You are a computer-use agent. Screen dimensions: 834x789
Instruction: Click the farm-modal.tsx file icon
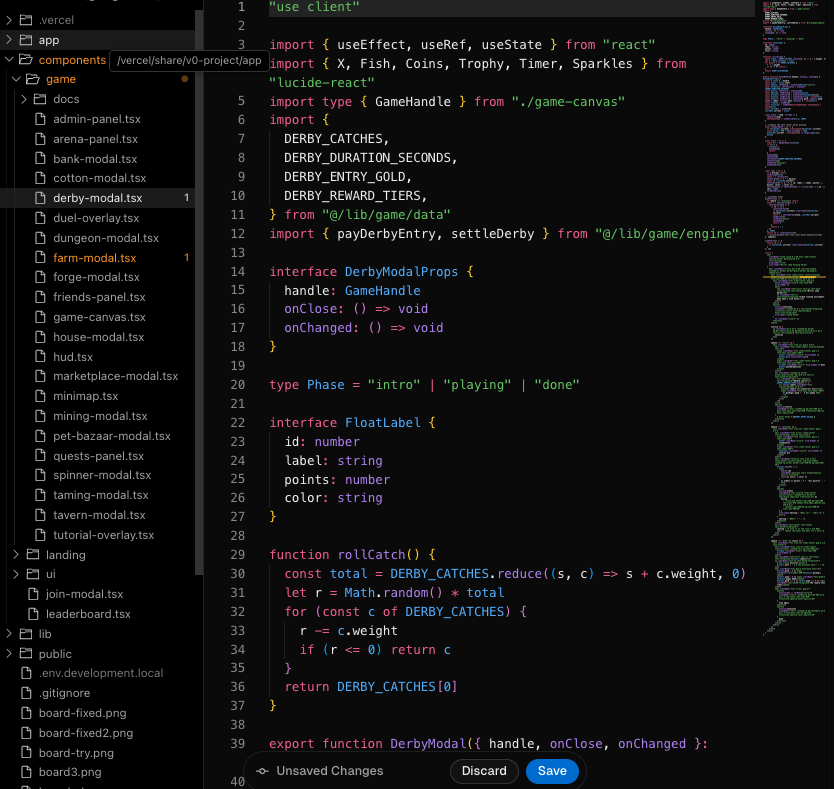[x=40, y=258]
